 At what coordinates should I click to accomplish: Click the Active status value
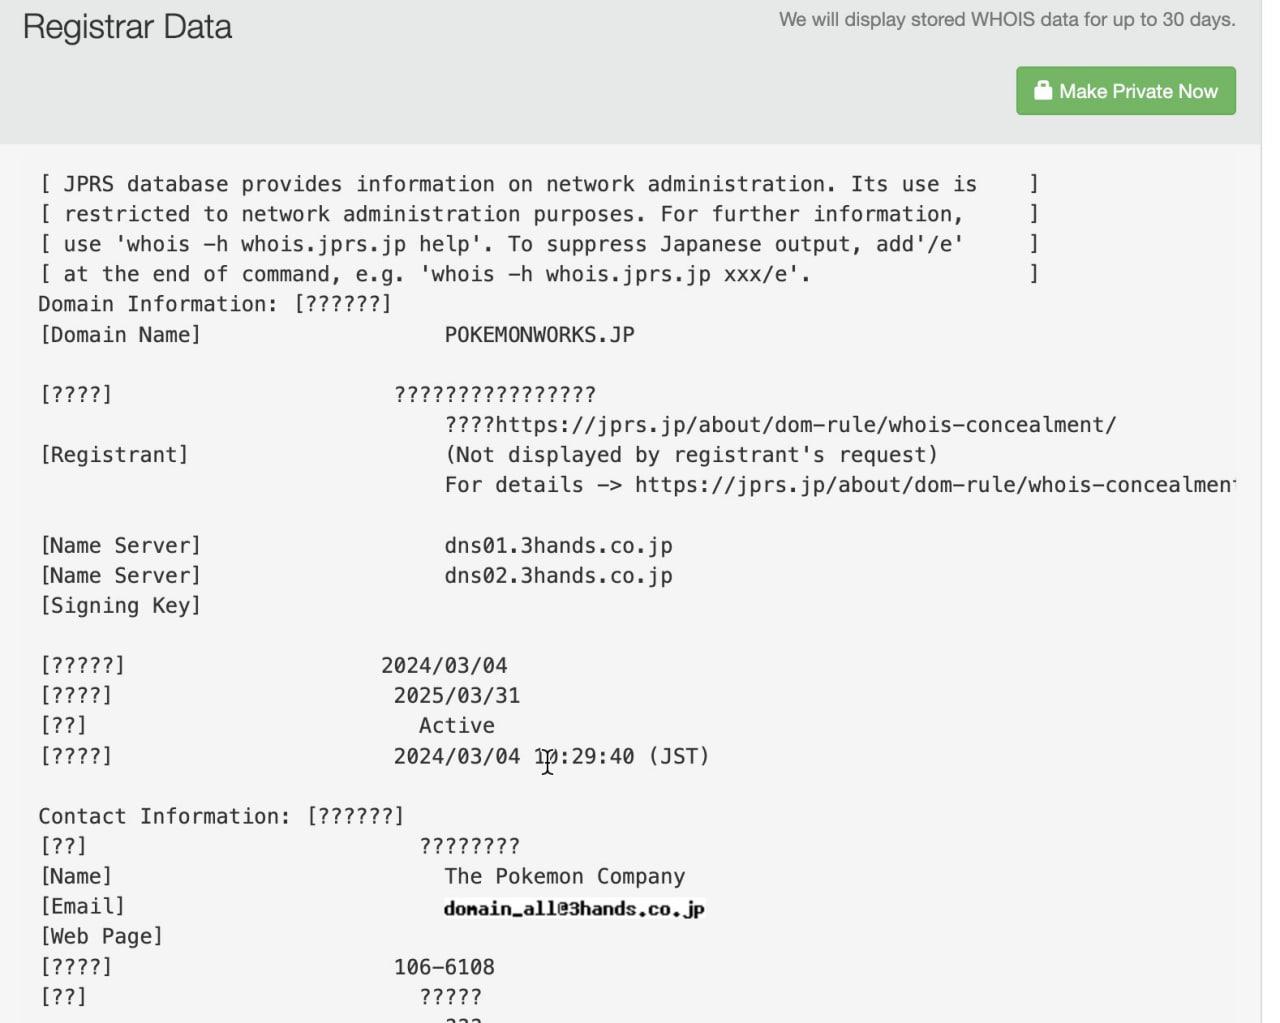[x=457, y=725]
